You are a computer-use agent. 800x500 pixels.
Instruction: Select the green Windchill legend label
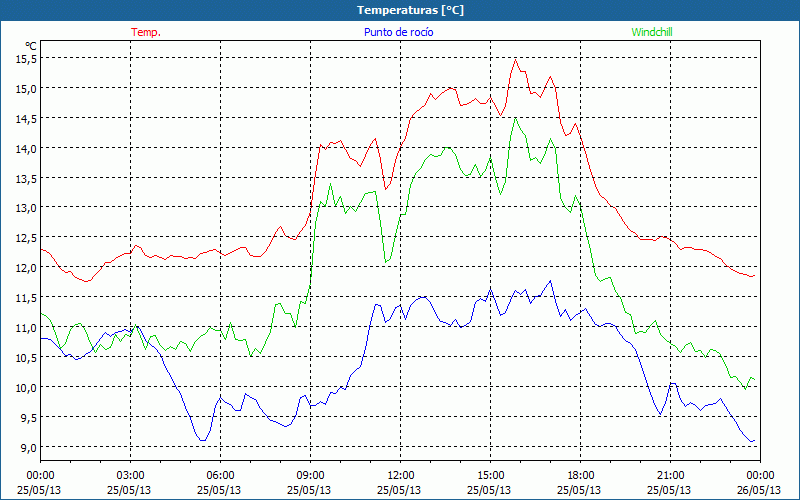(x=652, y=32)
